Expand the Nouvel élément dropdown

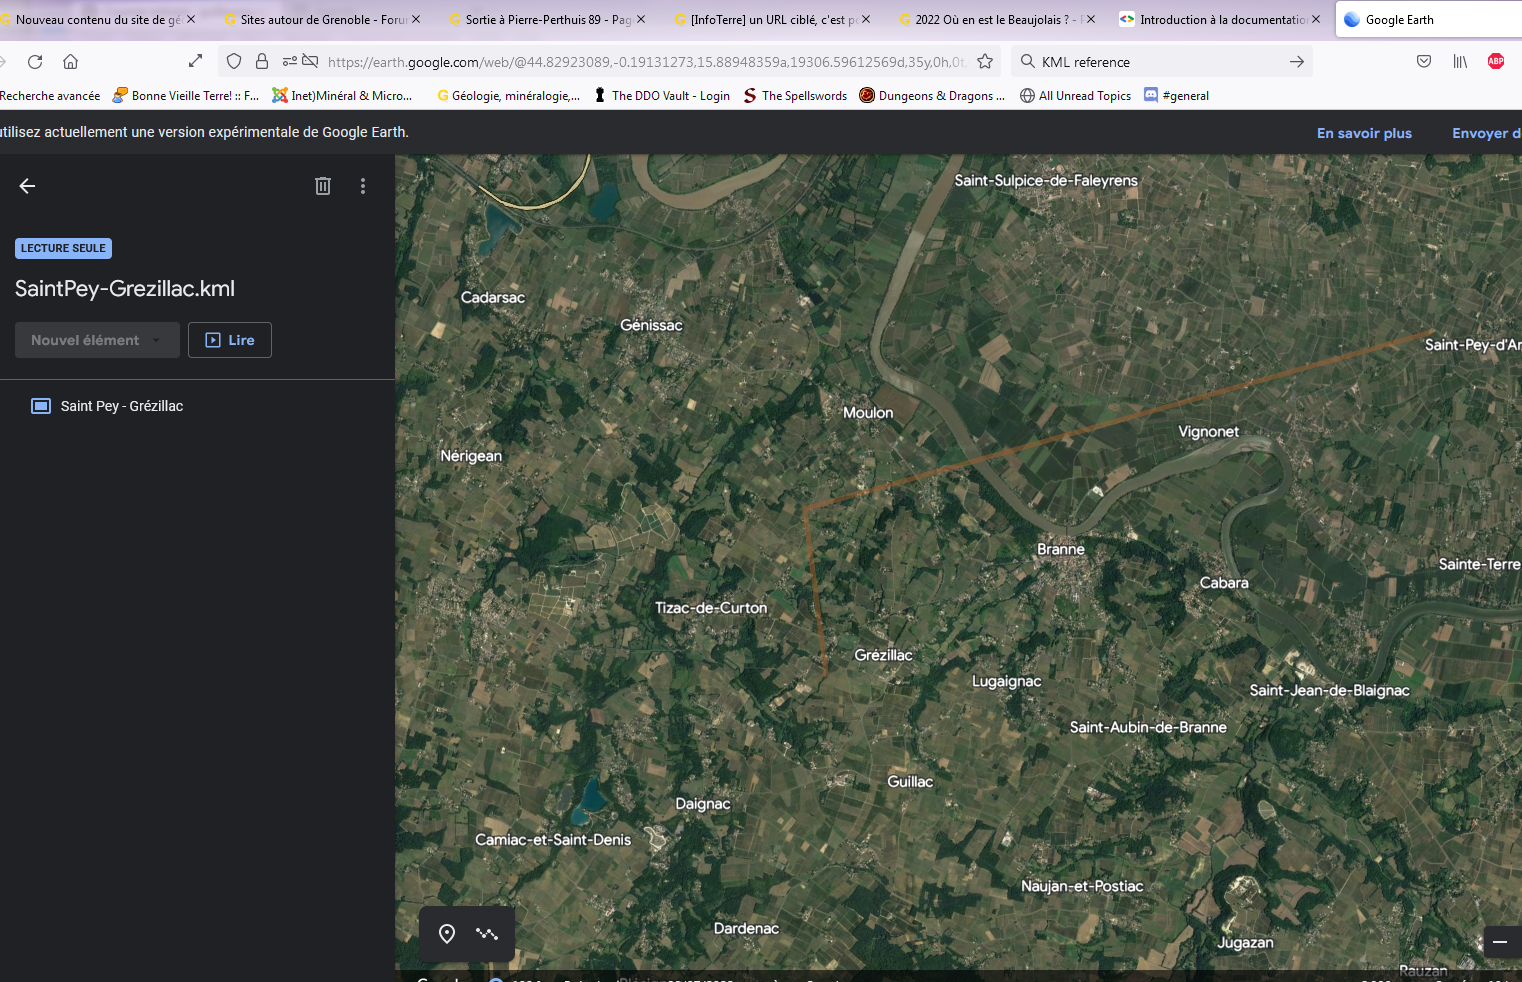click(97, 340)
